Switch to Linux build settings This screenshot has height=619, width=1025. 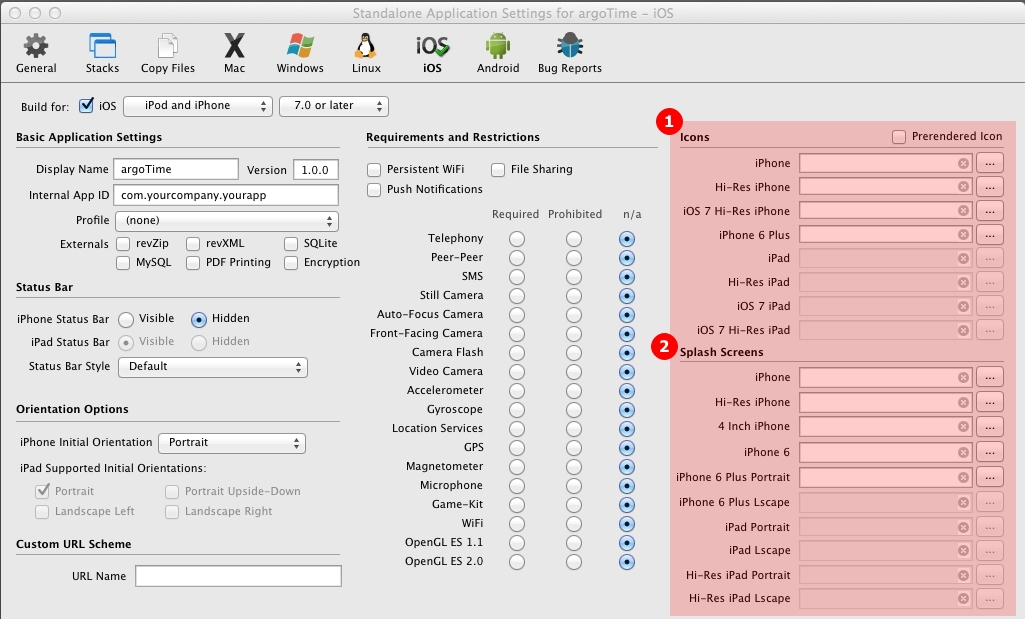[x=366, y=54]
